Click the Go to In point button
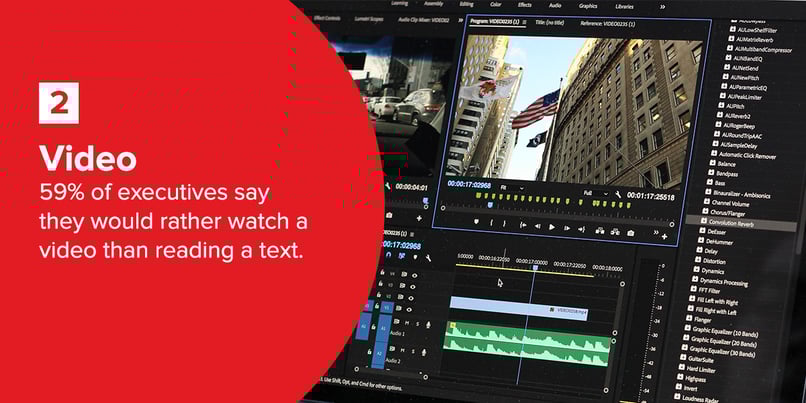The height and width of the screenshot is (403, 806). click(523, 225)
